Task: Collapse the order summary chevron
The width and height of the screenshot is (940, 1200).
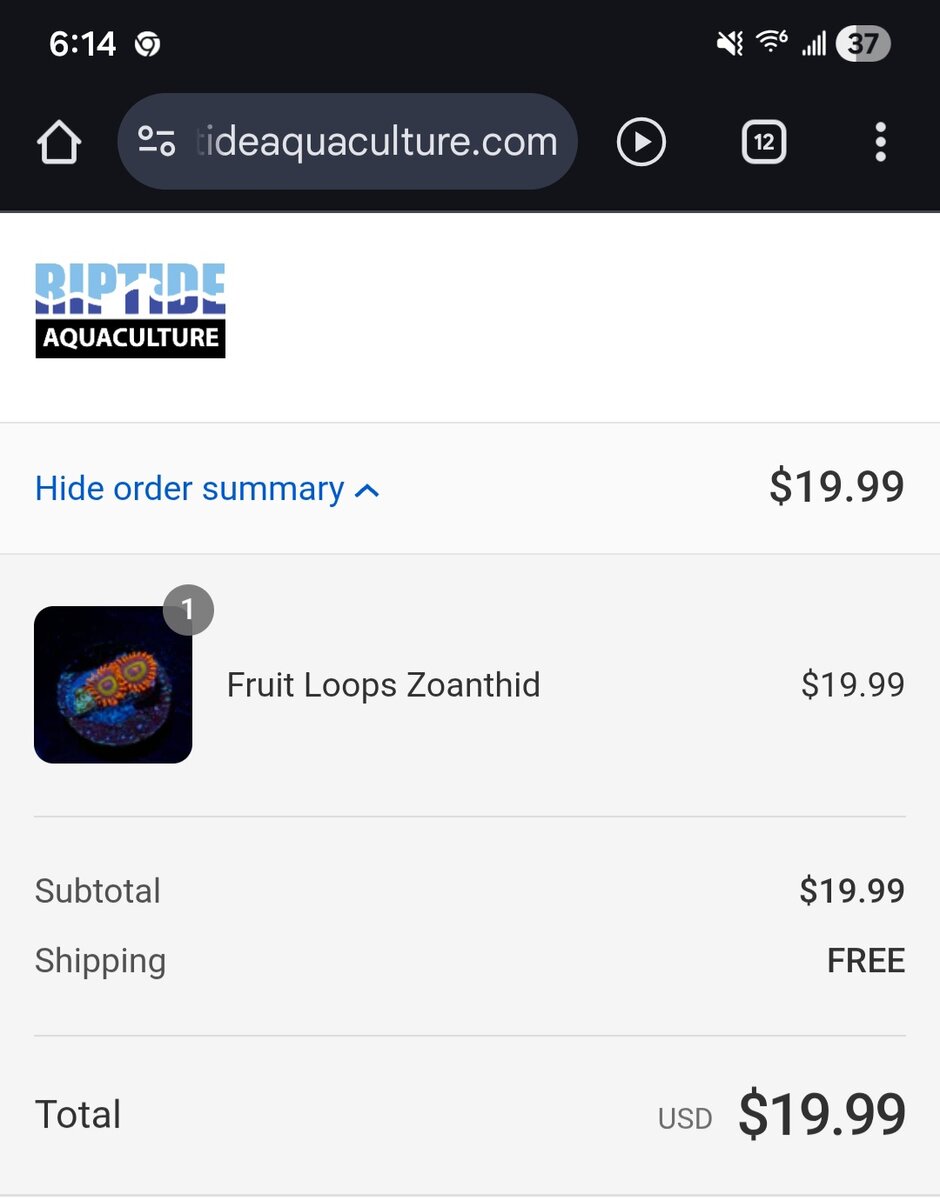Action: [x=368, y=491]
